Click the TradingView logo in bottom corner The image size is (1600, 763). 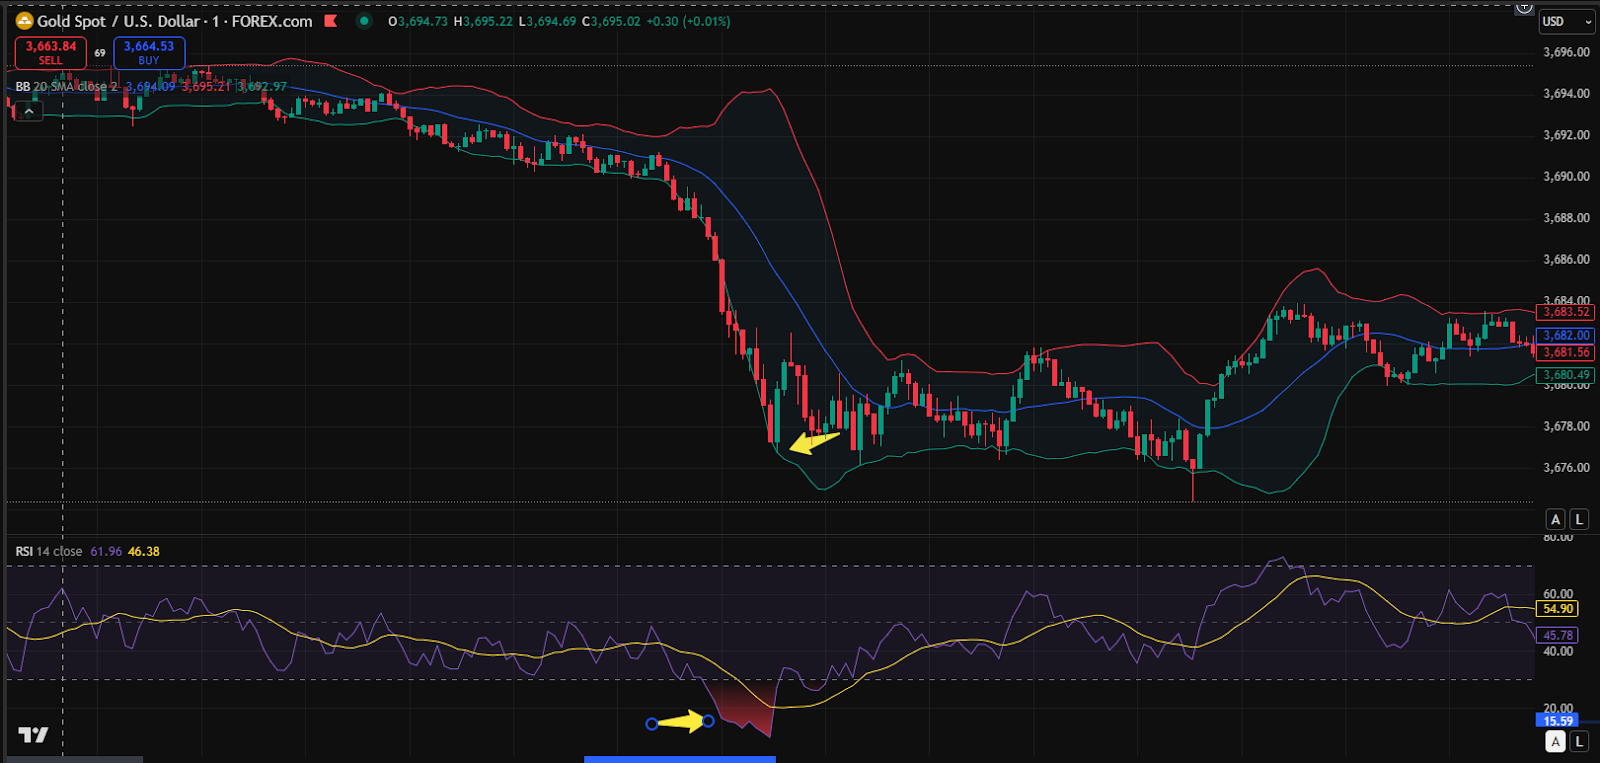click(x=33, y=735)
